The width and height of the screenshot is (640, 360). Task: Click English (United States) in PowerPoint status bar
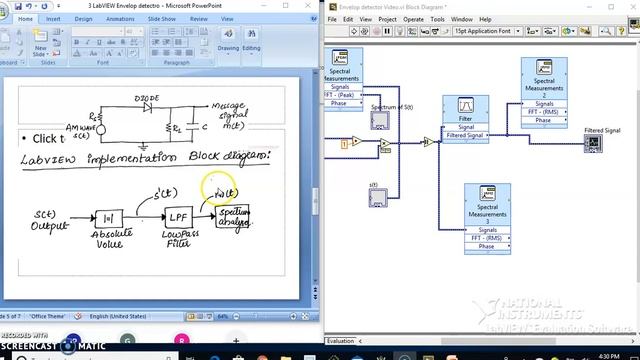tap(118, 316)
